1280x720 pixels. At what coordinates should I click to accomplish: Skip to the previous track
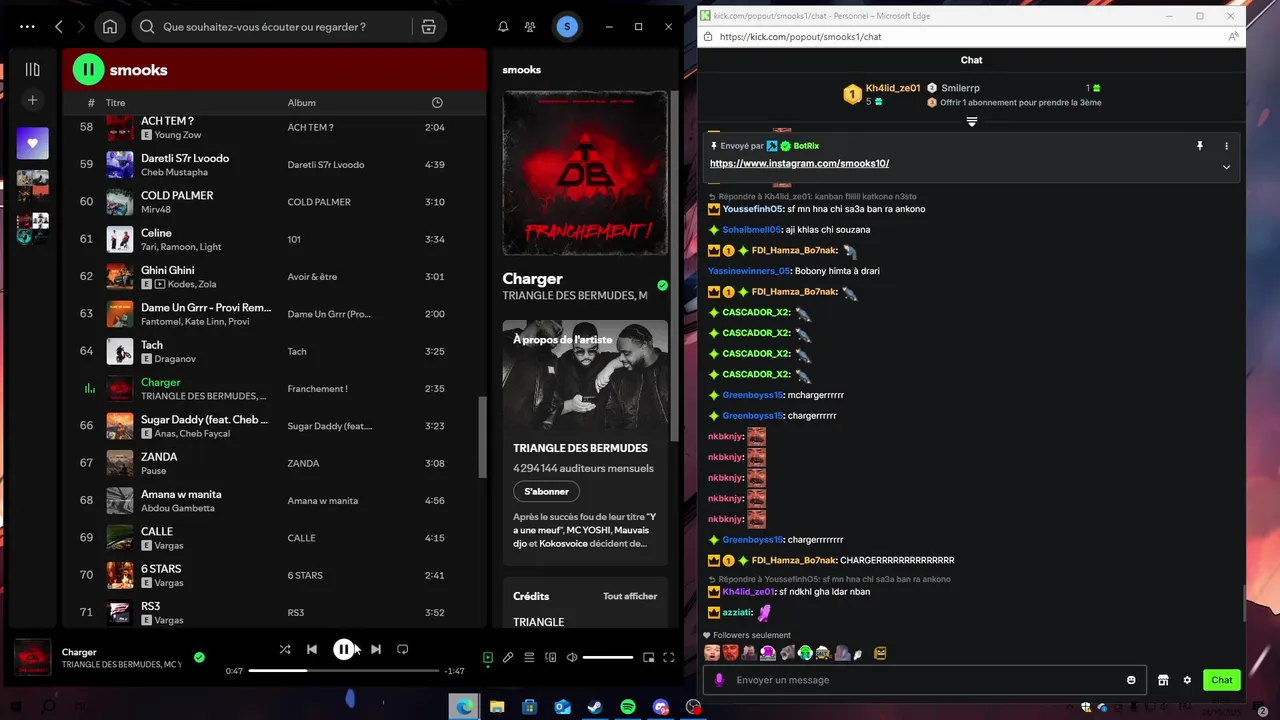[312, 649]
